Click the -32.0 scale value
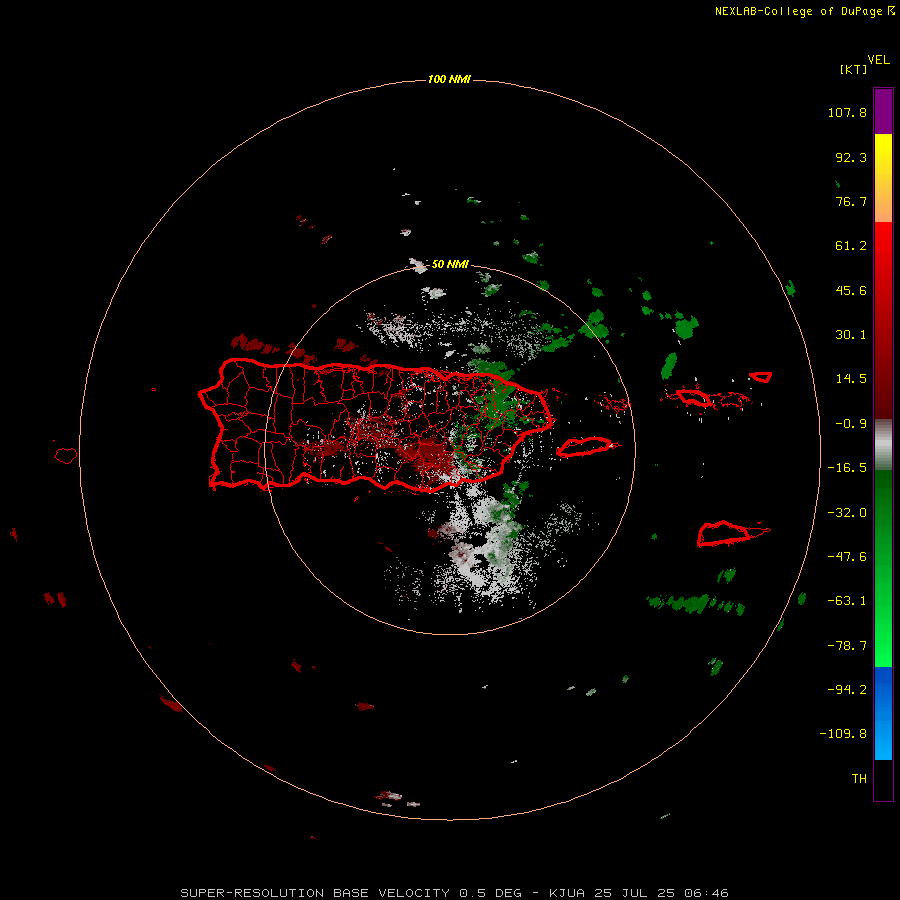 point(847,513)
